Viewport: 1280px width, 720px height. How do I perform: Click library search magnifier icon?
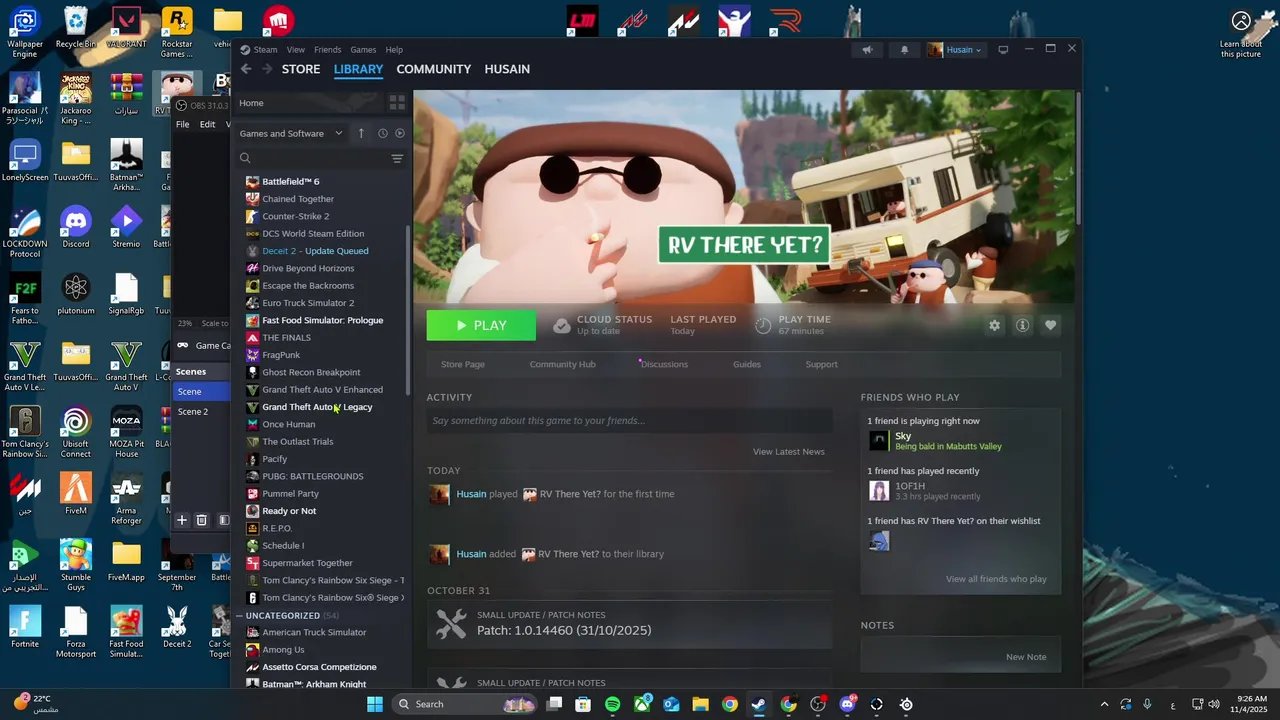tap(245, 158)
